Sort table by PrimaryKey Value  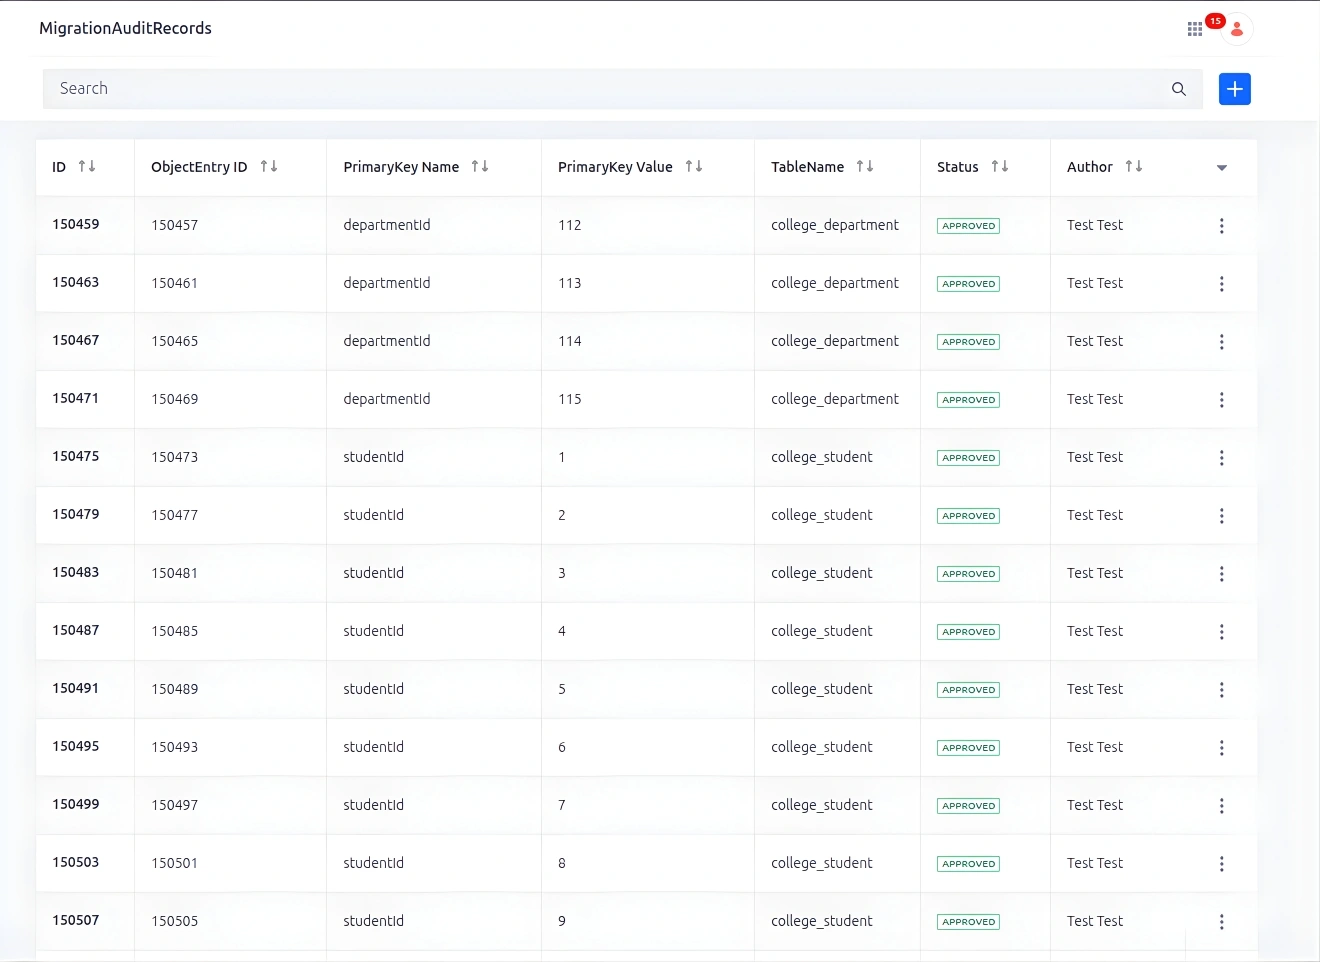[x=694, y=167]
